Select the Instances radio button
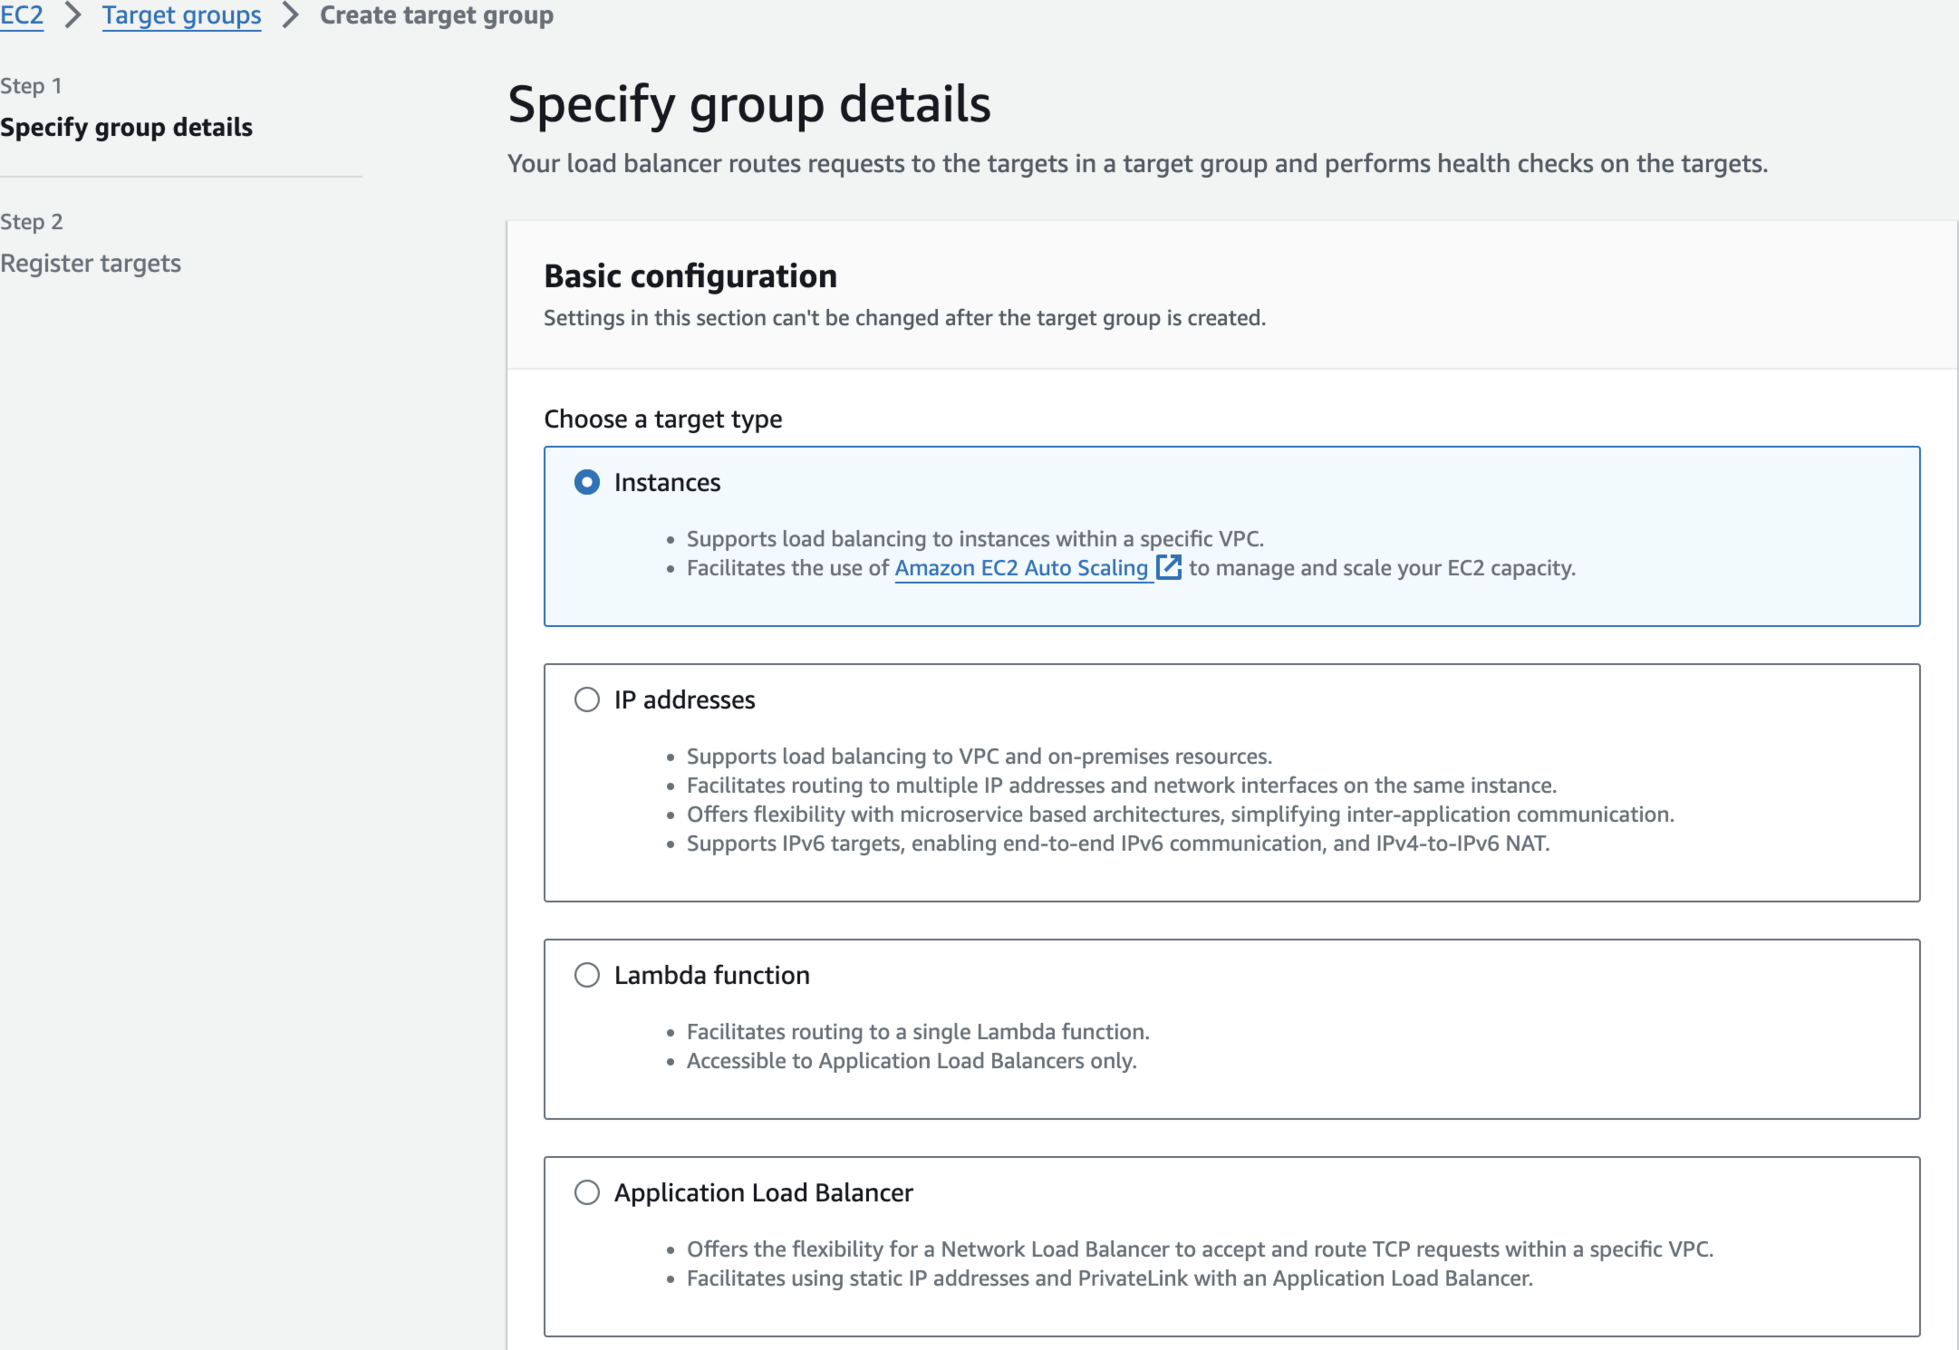 587,482
